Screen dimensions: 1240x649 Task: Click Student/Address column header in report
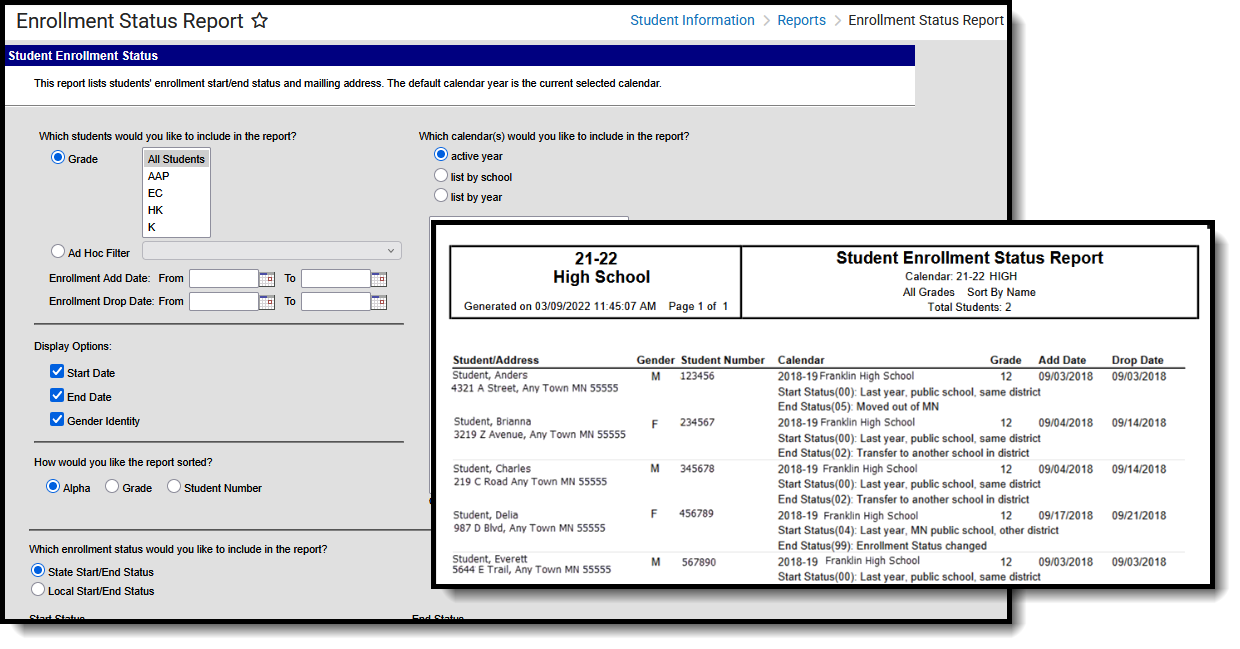click(x=496, y=360)
